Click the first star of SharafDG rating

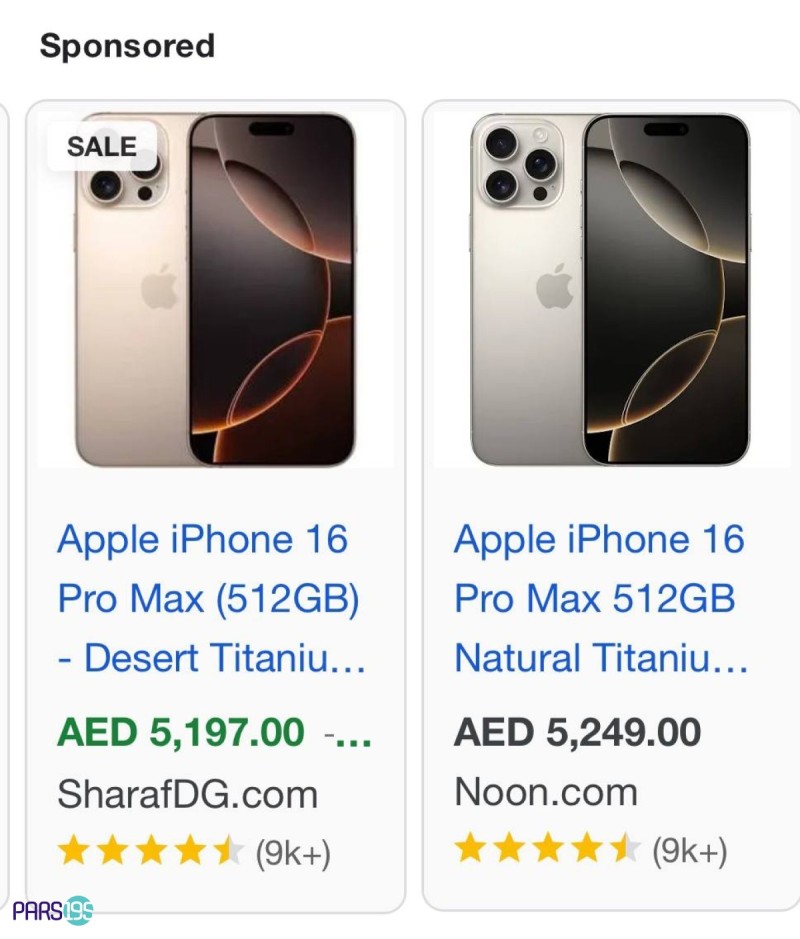pyautogui.click(x=74, y=851)
